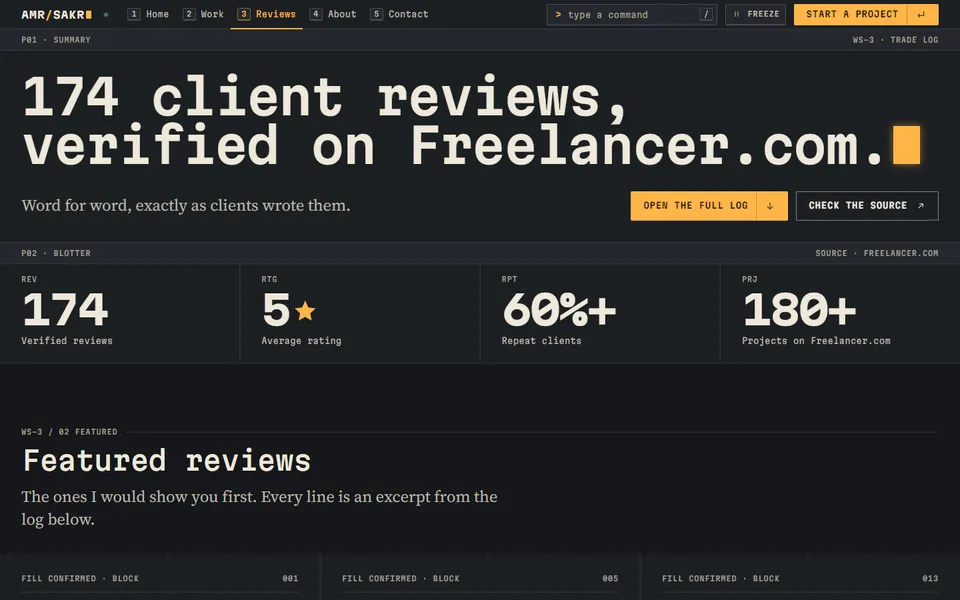Click the down arrow on Open the Full Log

point(770,206)
